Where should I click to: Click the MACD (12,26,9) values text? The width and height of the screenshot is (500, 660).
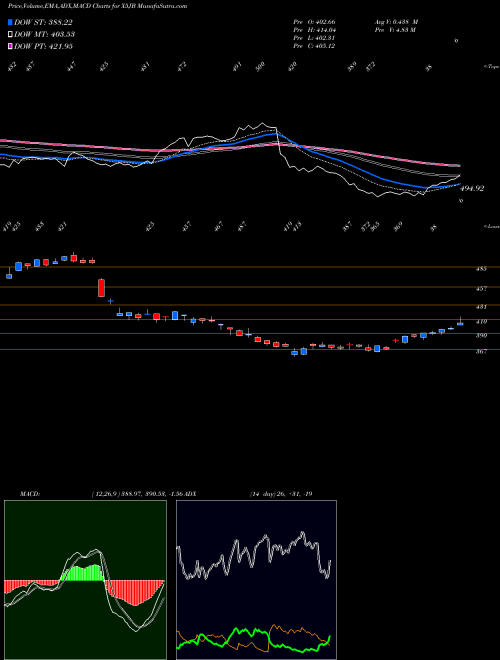tap(138, 494)
